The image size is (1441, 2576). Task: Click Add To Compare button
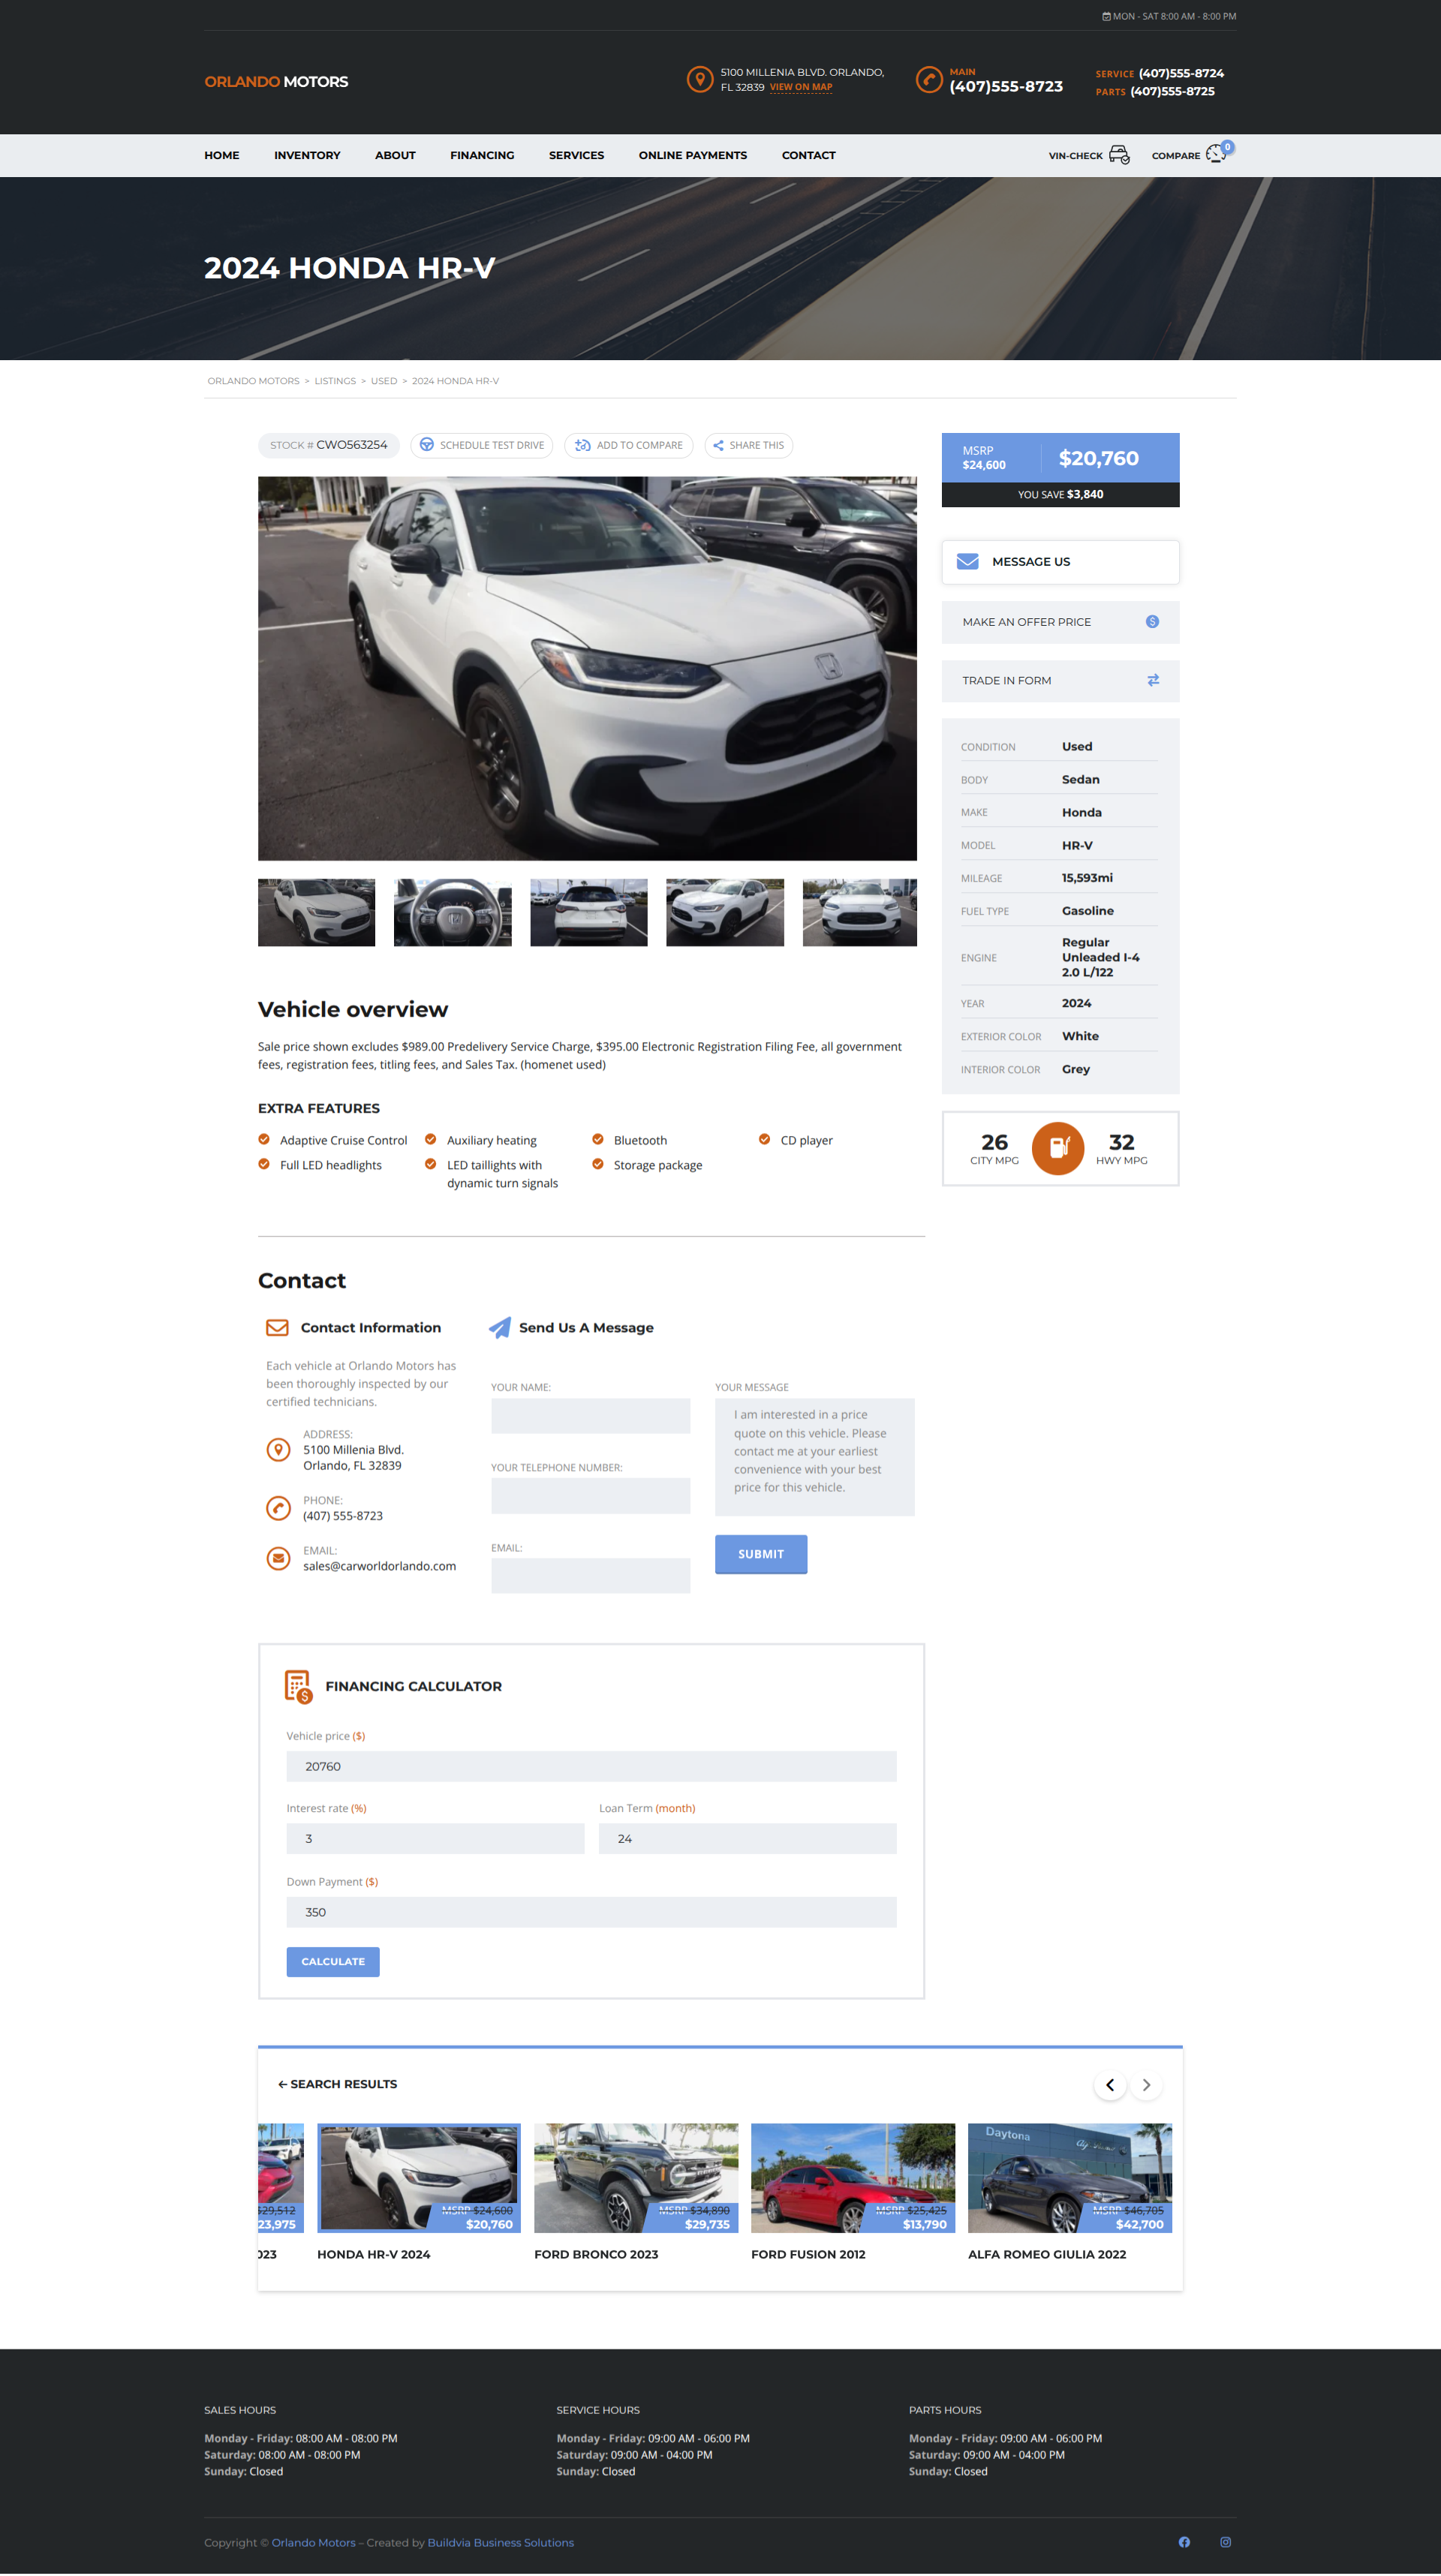629,445
